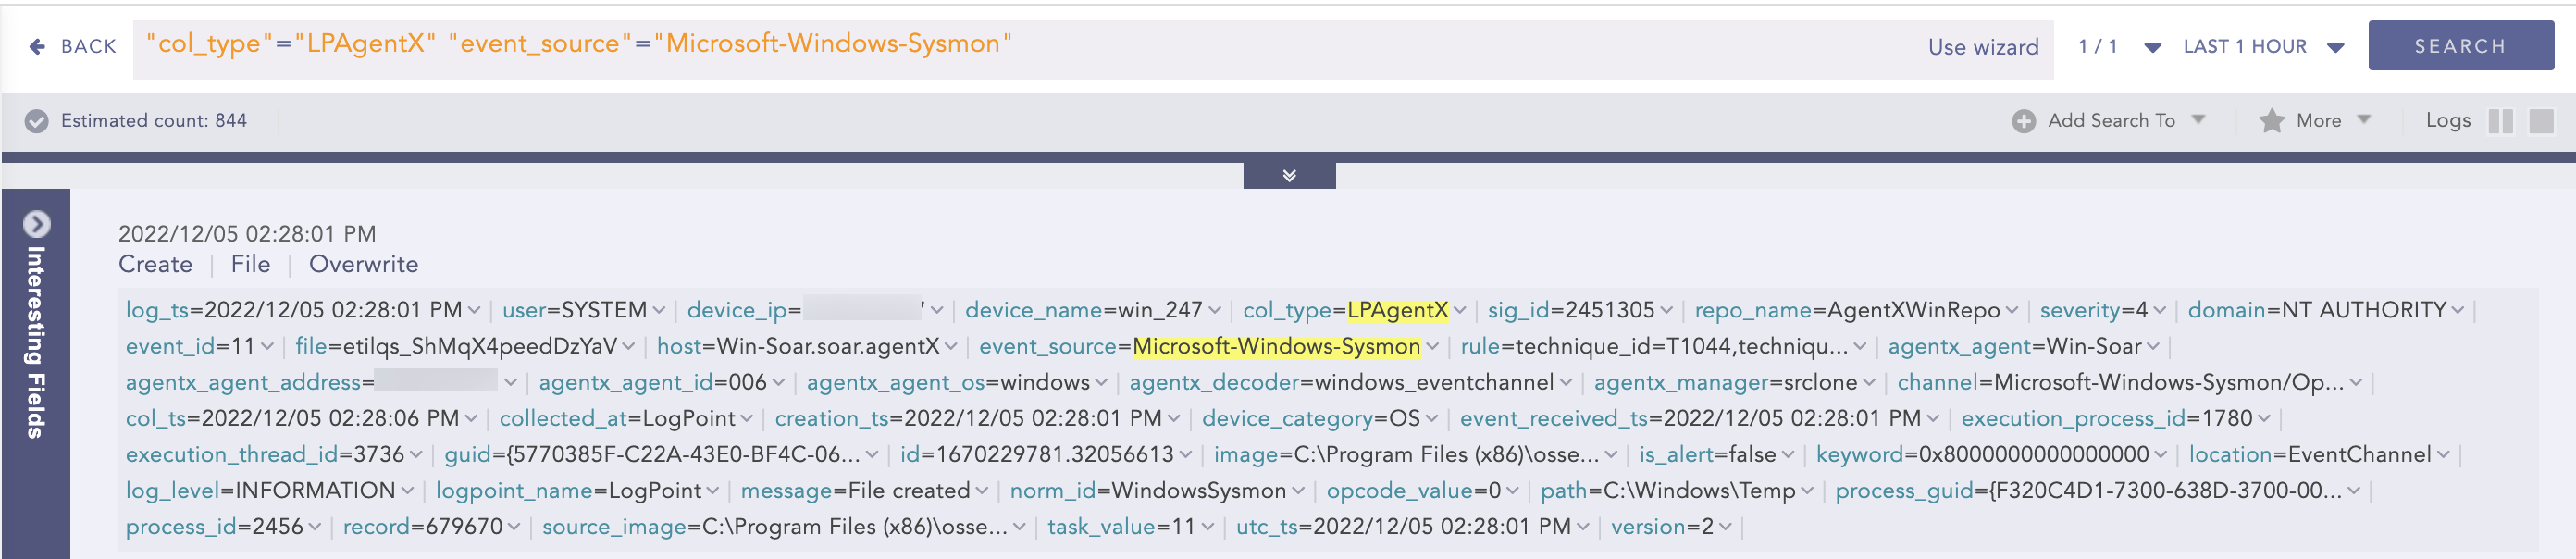Screen dimensions: 2576x559
Task: Click the Back arrow icon
Action: point(37,47)
